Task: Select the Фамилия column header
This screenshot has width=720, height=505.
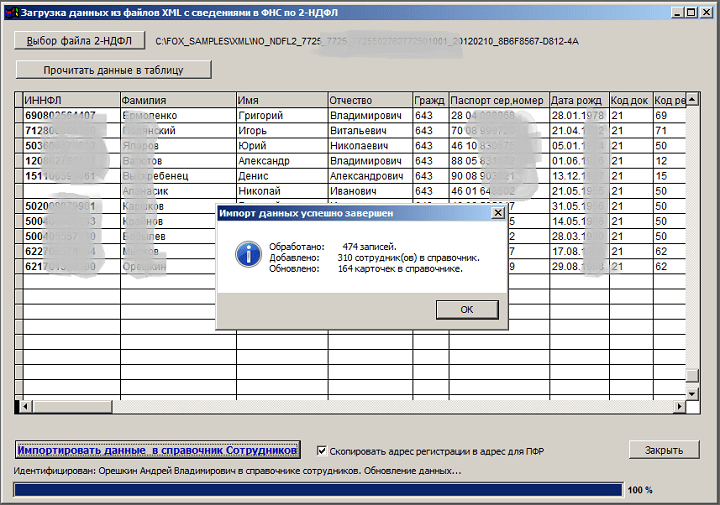Action: coord(178,100)
